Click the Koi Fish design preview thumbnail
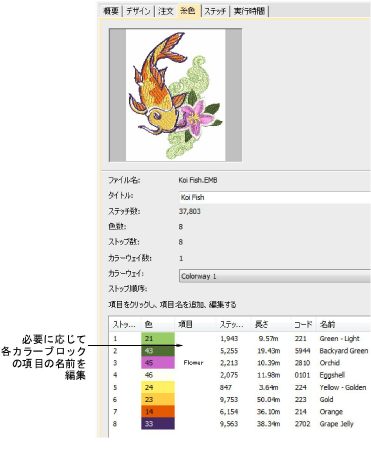Viewport: 371px width, 452px height. pos(175,95)
